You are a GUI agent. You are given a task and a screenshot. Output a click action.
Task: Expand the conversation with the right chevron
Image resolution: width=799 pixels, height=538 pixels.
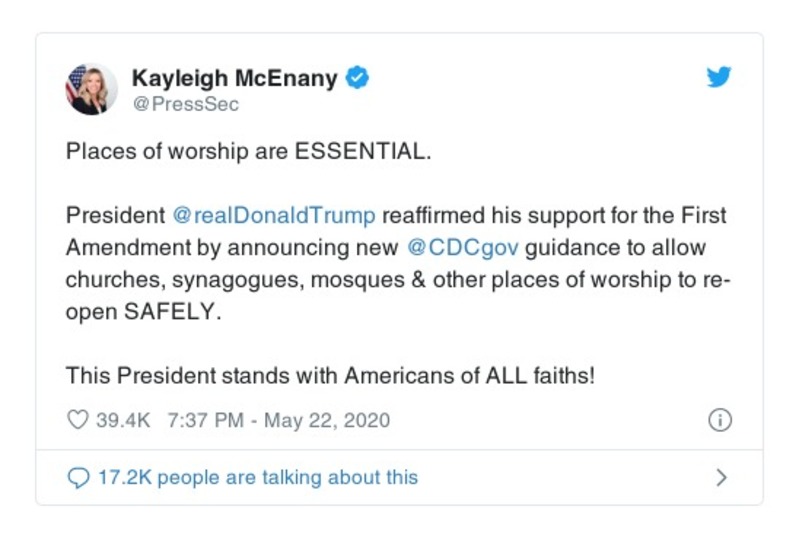coord(721,478)
